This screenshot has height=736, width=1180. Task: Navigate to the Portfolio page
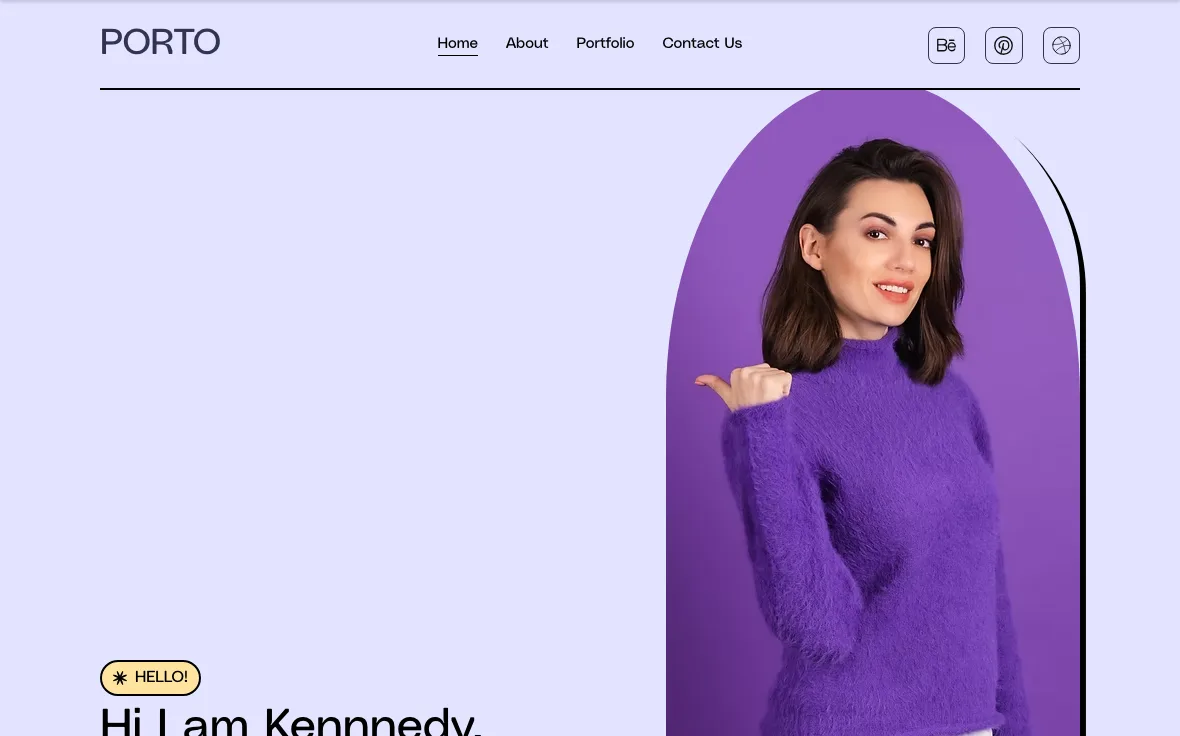point(605,43)
